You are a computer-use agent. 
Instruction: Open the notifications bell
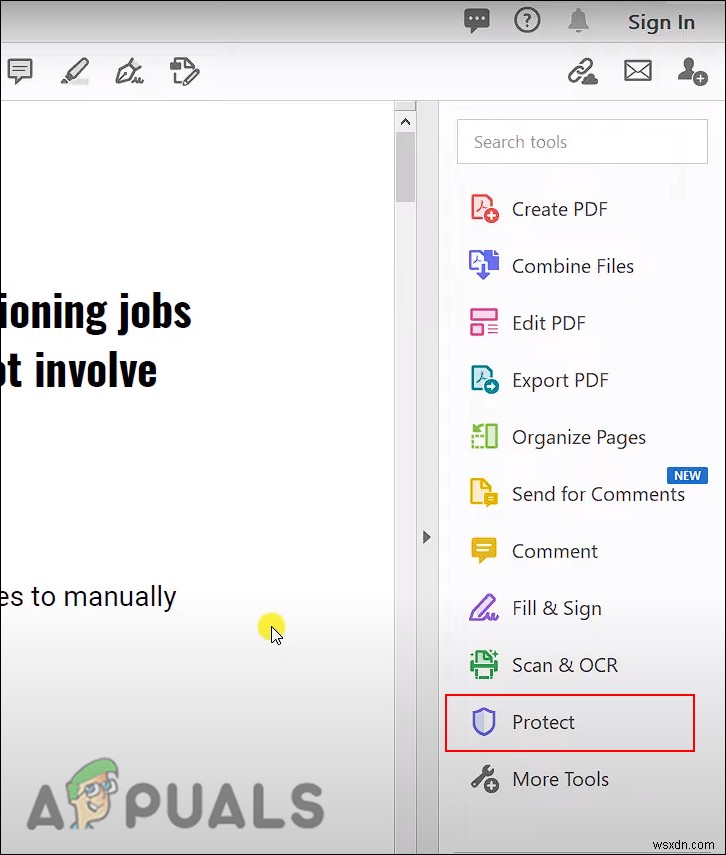point(578,21)
